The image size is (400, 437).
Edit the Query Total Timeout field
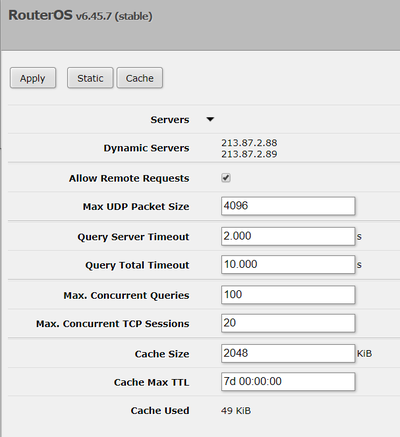pyautogui.click(x=288, y=265)
